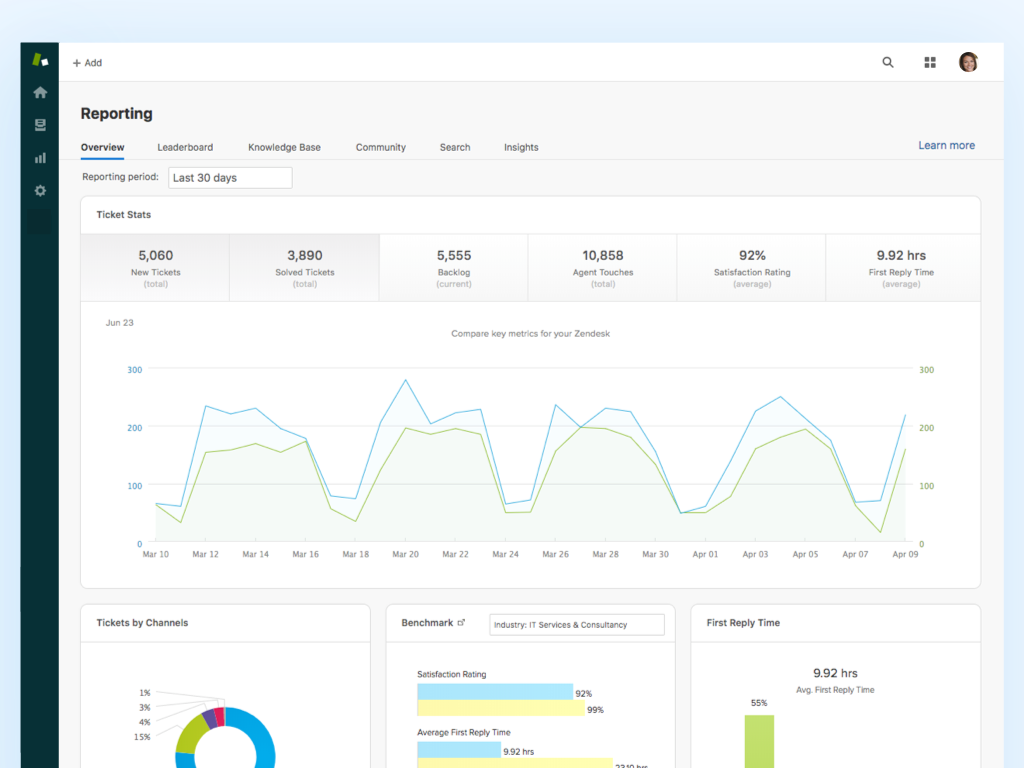Screen dimensions: 1024x768
Task: Follow the Learn more link
Action: point(946,145)
